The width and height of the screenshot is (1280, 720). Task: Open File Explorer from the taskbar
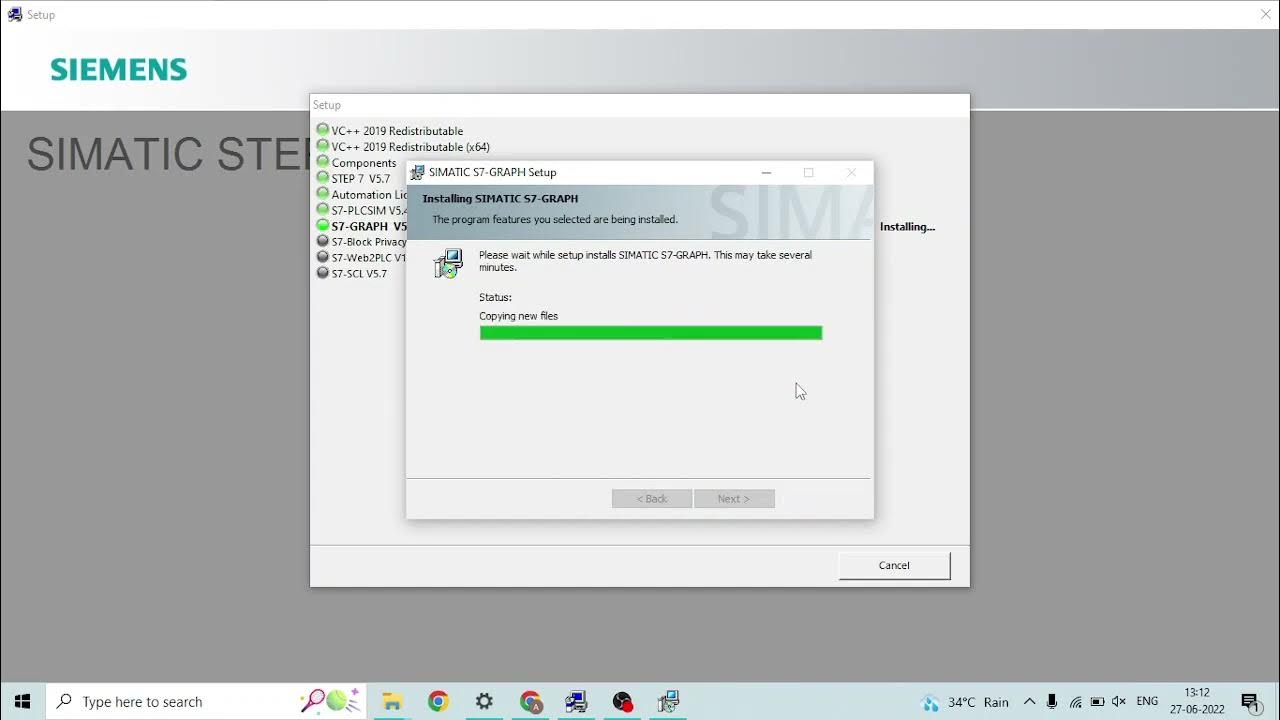point(392,701)
